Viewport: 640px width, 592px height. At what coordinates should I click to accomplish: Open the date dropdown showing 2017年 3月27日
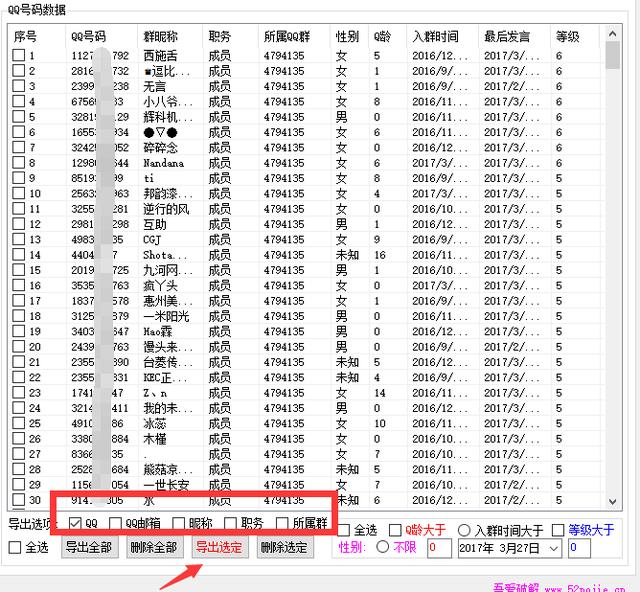551,548
